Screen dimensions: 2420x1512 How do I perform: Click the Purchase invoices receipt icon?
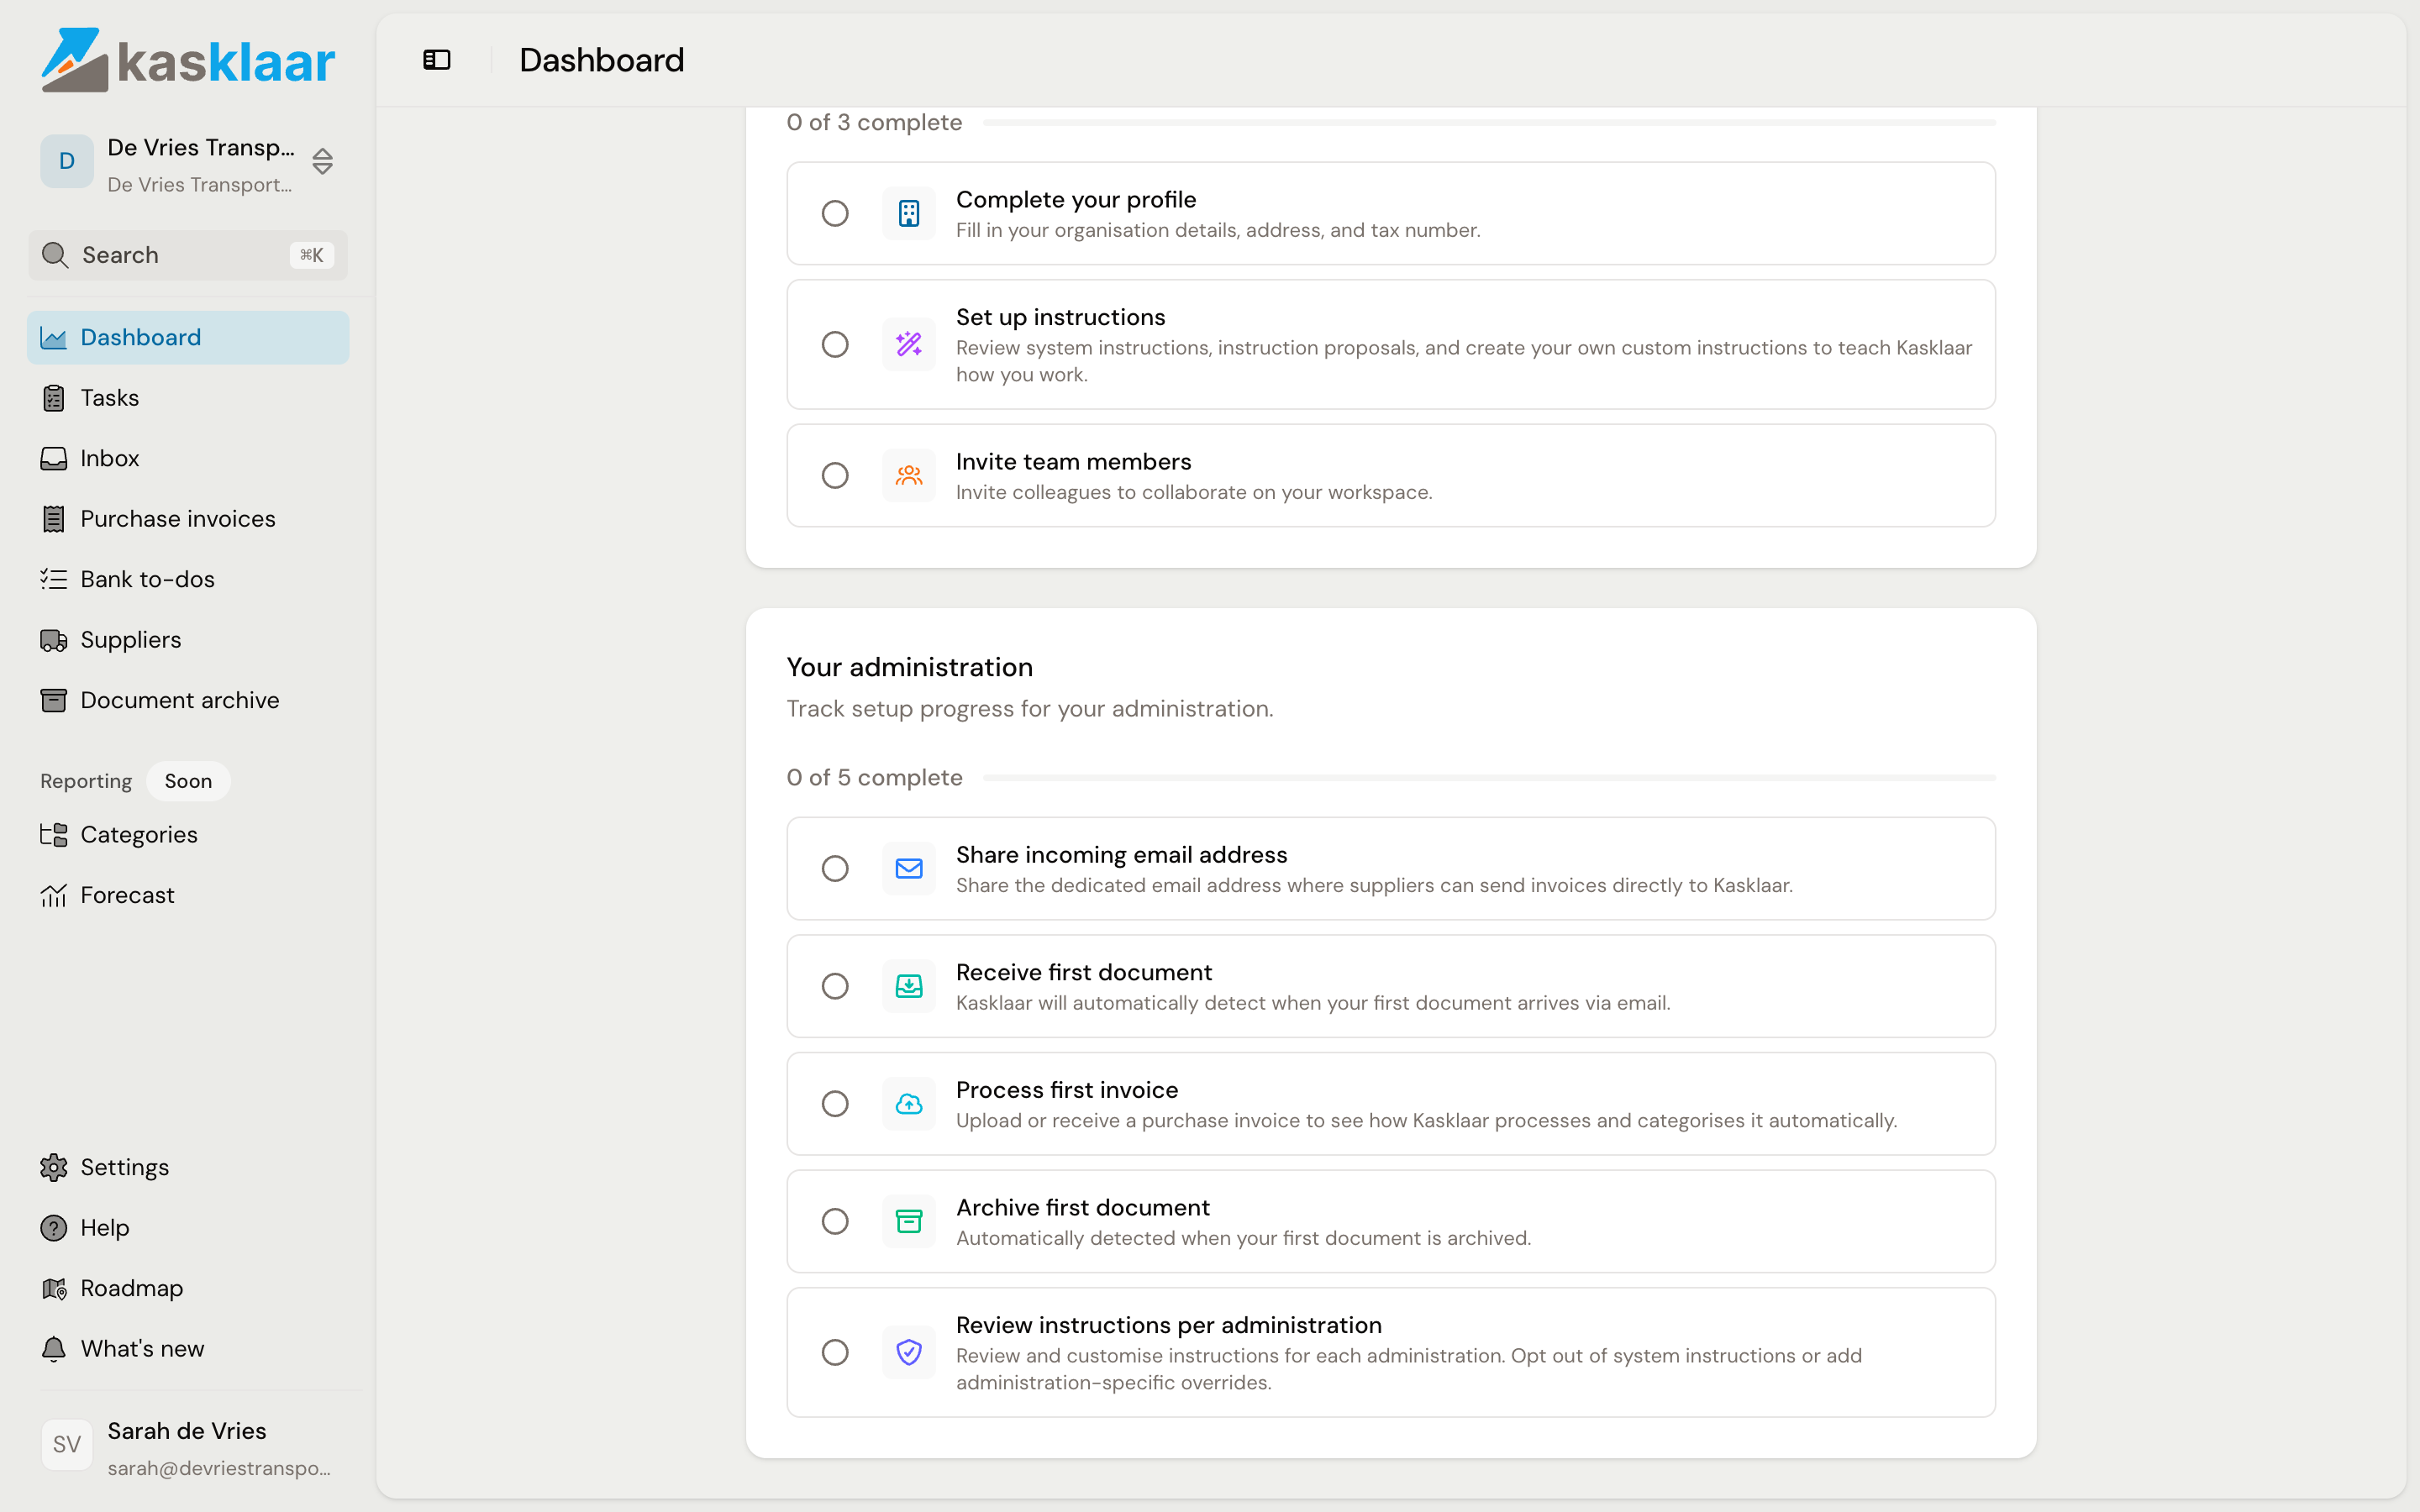click(x=54, y=519)
